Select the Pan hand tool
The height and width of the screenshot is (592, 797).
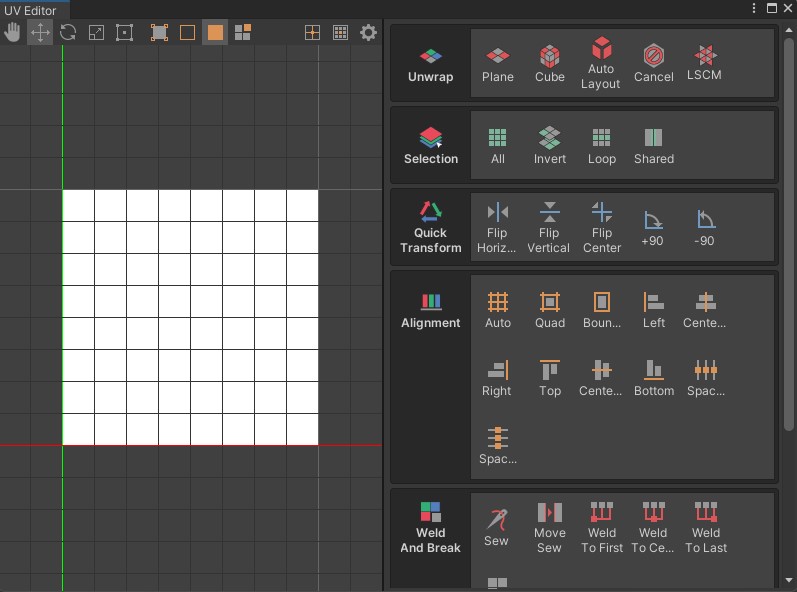(12, 33)
